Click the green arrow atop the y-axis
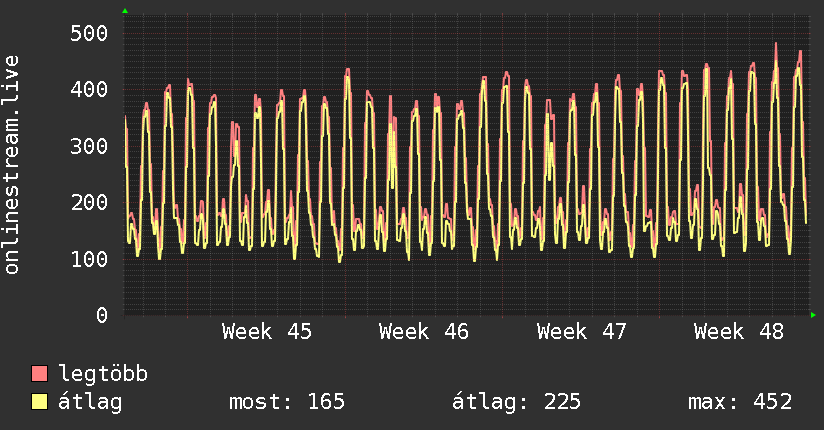Screen dimensions: 824x430 (125, 11)
